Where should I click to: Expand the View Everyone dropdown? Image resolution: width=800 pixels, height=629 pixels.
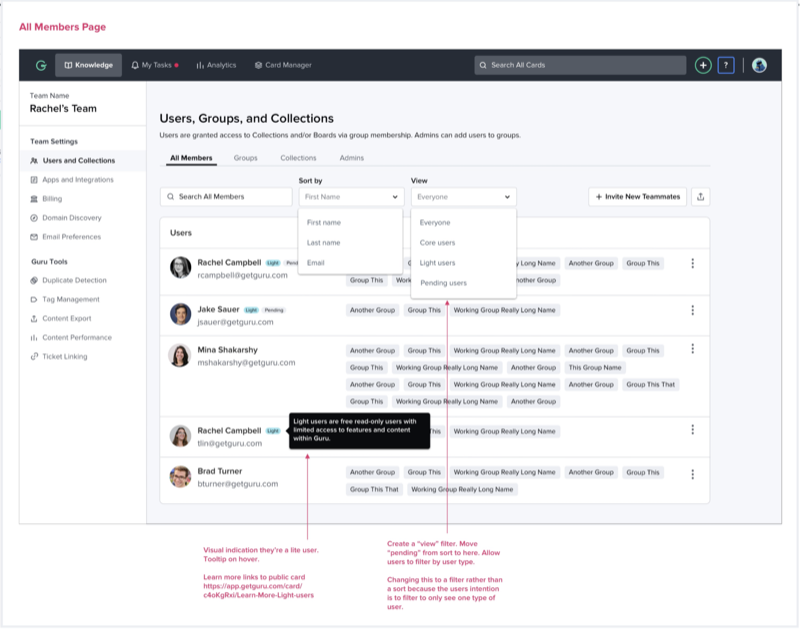pyautogui.click(x=464, y=197)
